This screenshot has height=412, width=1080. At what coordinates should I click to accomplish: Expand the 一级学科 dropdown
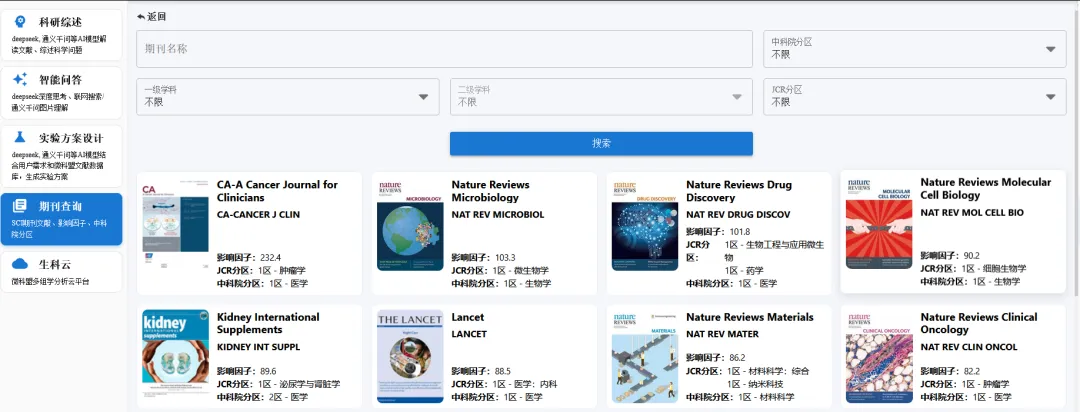[288, 96]
